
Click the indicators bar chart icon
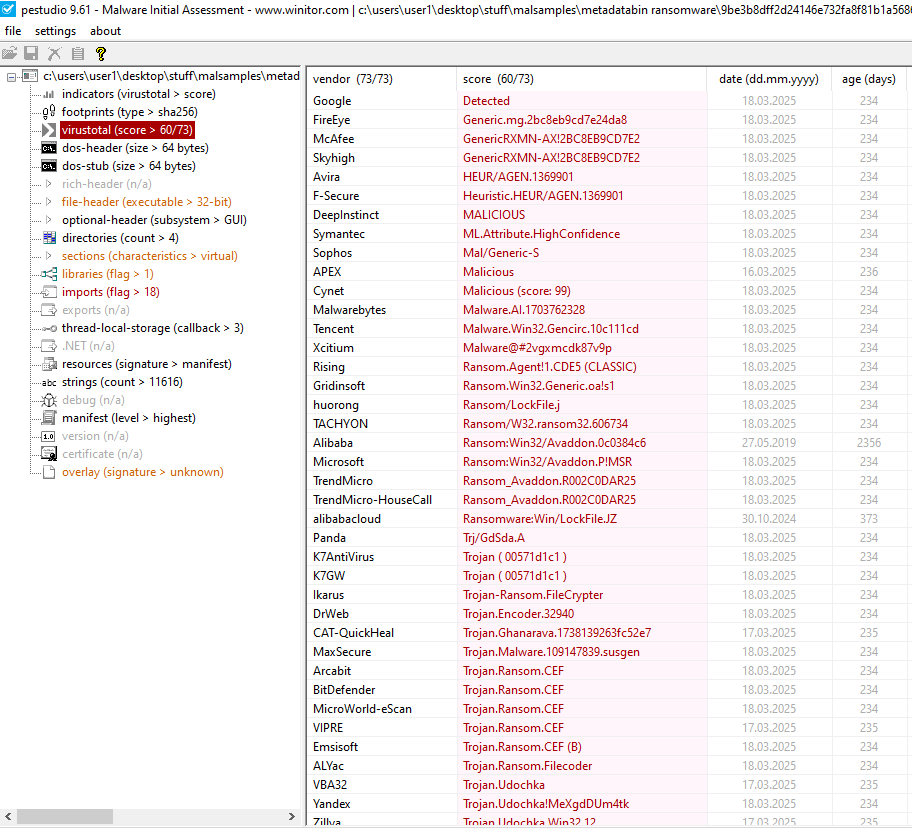coord(49,94)
